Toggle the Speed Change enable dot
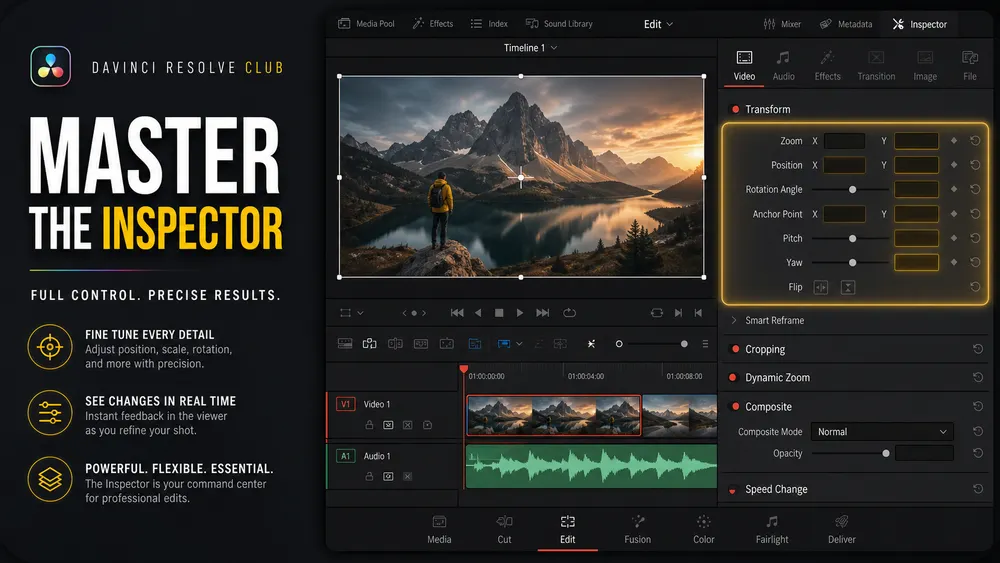The image size is (1000, 563). tap(732, 490)
